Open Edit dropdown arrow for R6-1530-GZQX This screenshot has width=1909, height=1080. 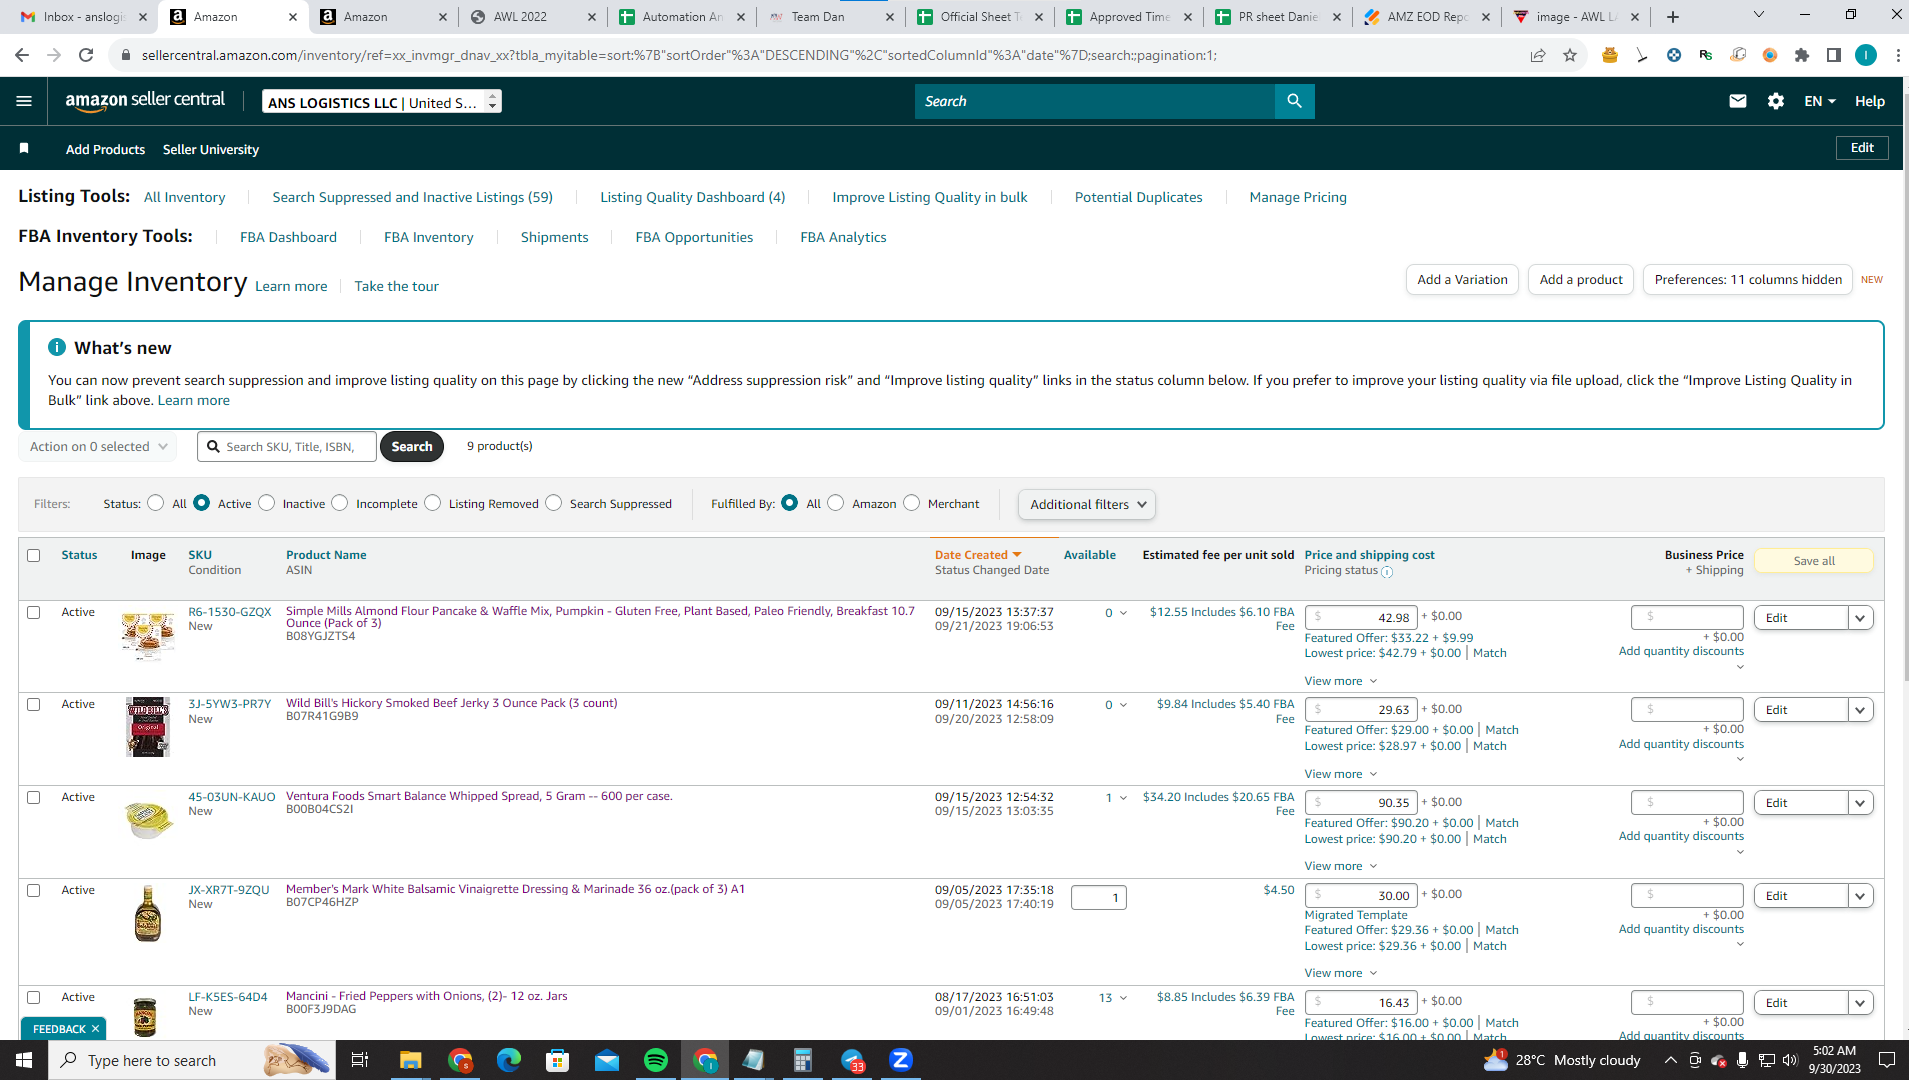(1860, 618)
